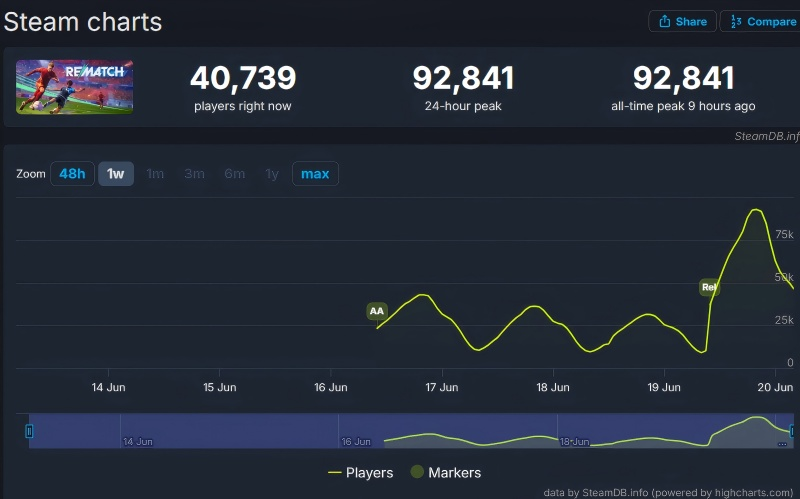Click the 17 Jun axis label

click(x=442, y=387)
